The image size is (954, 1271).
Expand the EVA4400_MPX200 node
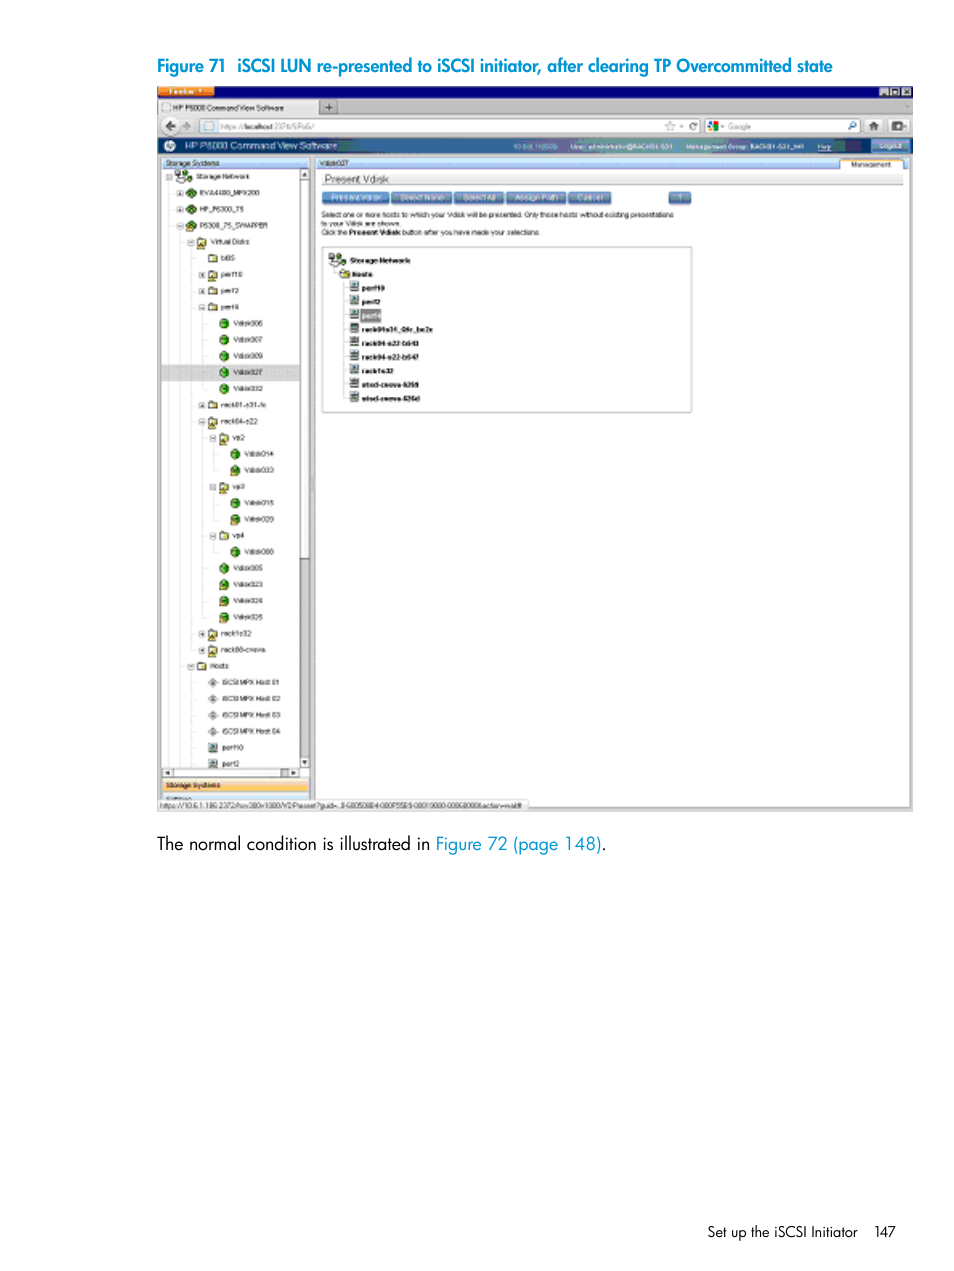(180, 193)
